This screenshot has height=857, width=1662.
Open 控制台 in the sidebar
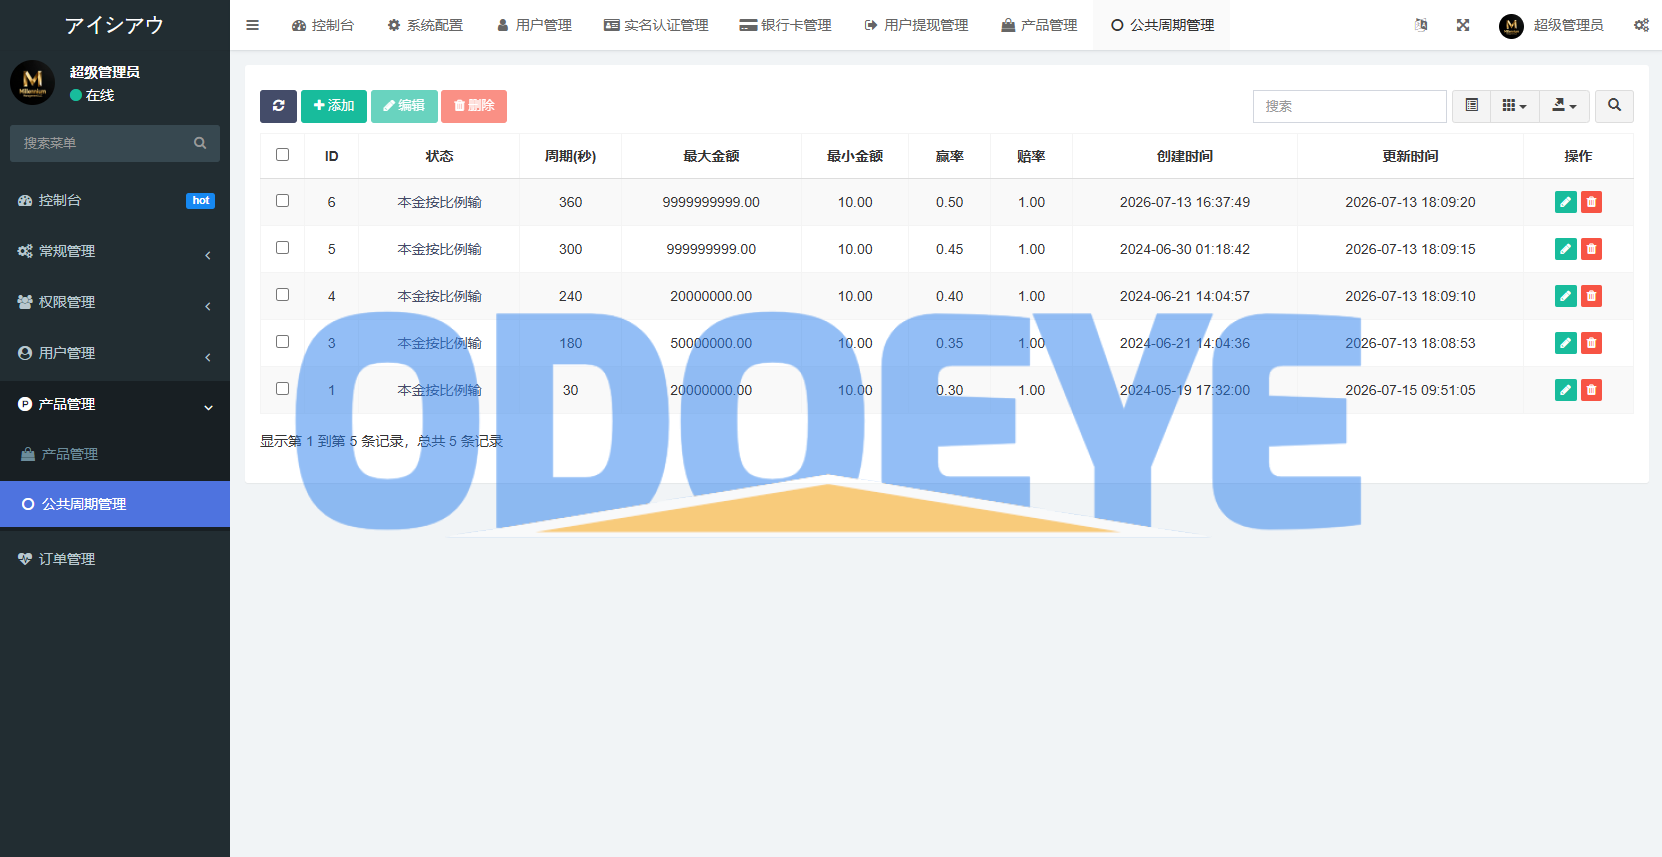click(x=115, y=201)
